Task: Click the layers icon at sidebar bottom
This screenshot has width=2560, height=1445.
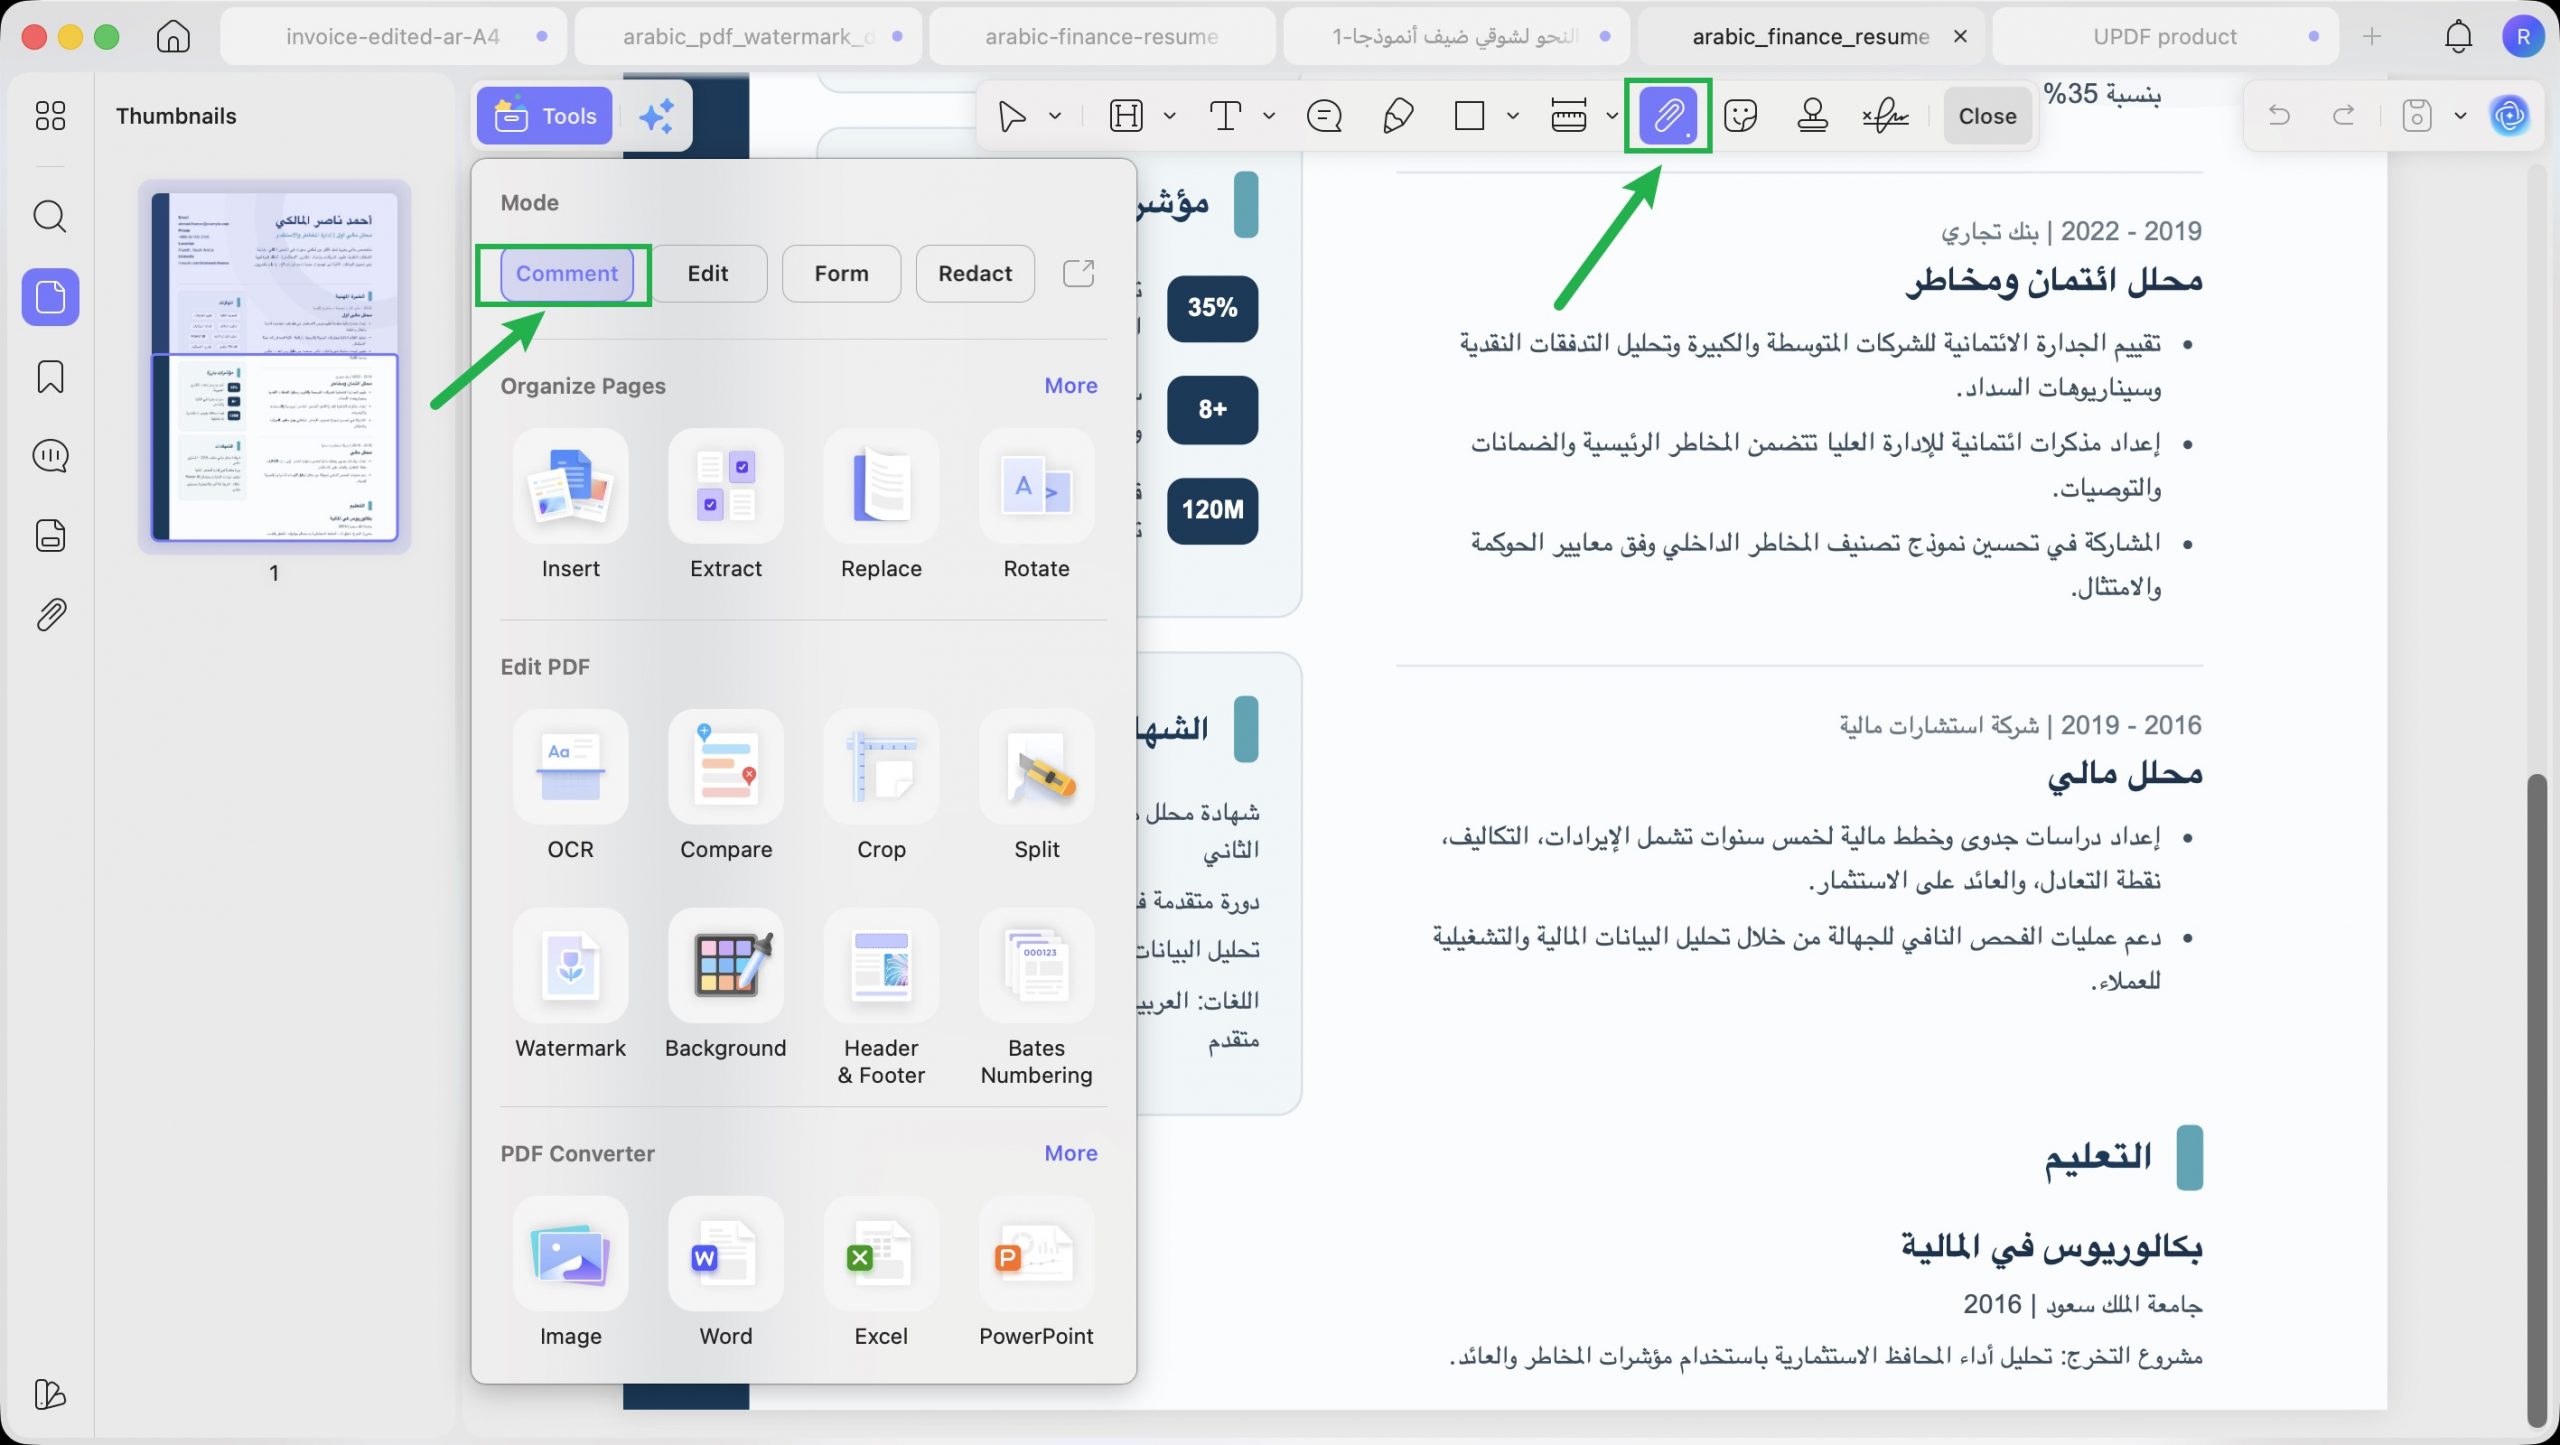Action: [x=50, y=1394]
